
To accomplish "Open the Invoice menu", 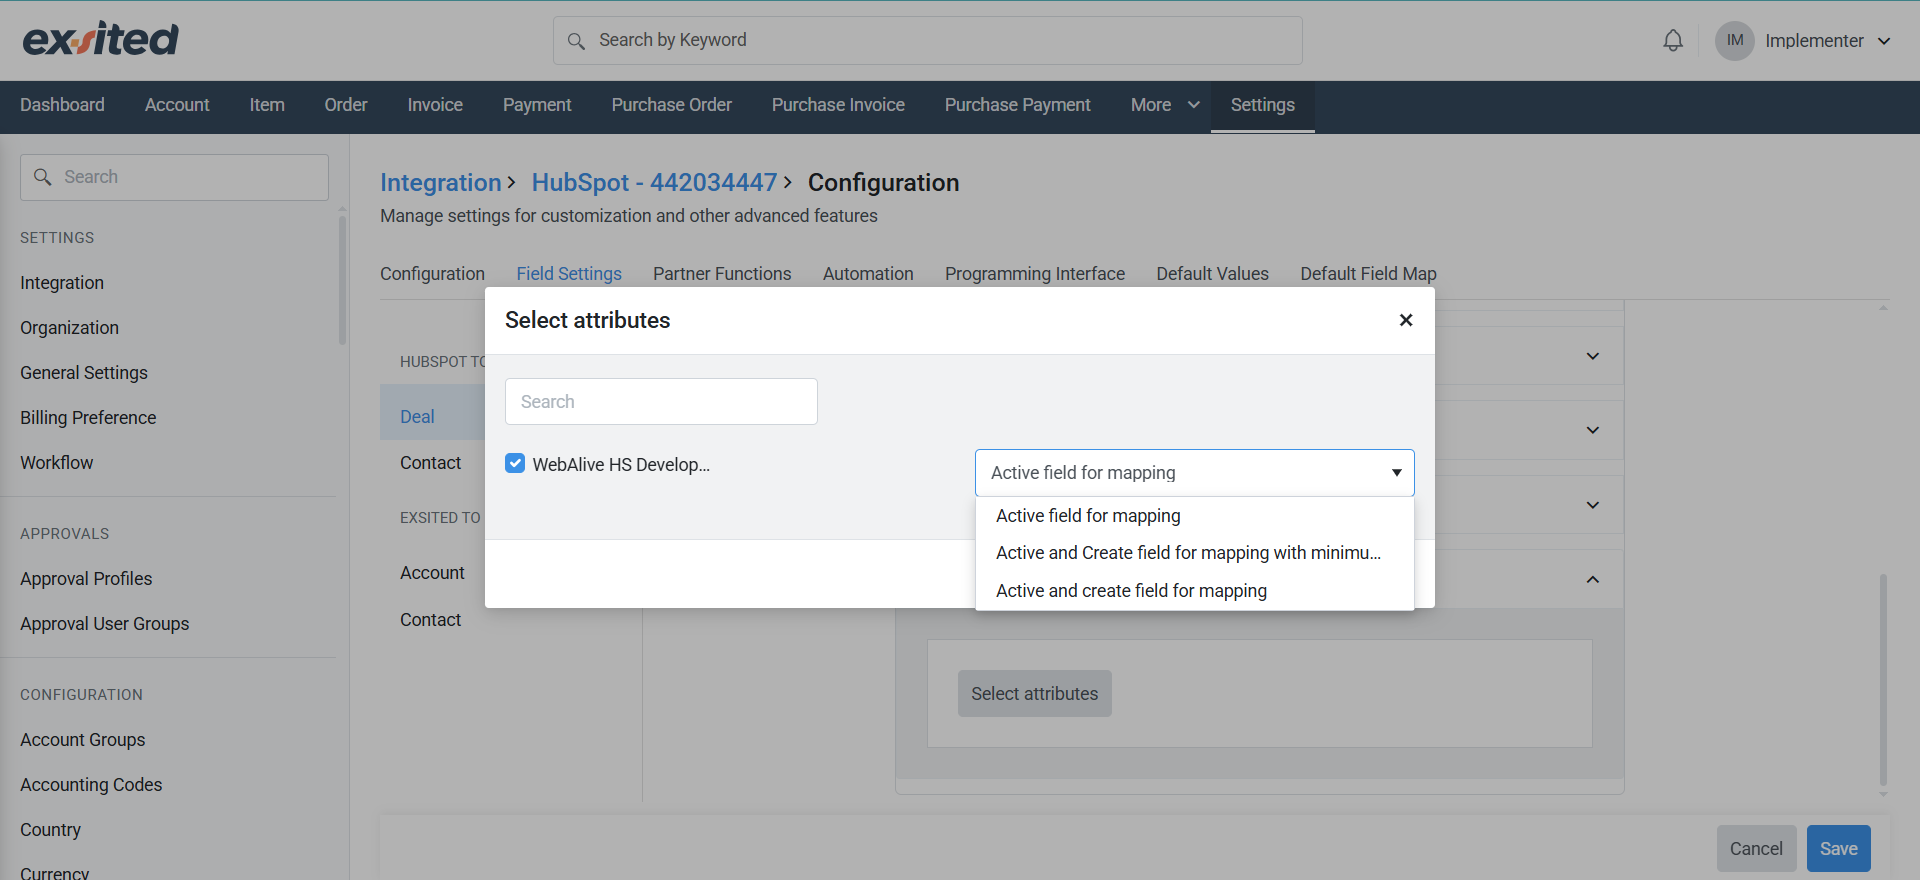I will click(x=435, y=105).
